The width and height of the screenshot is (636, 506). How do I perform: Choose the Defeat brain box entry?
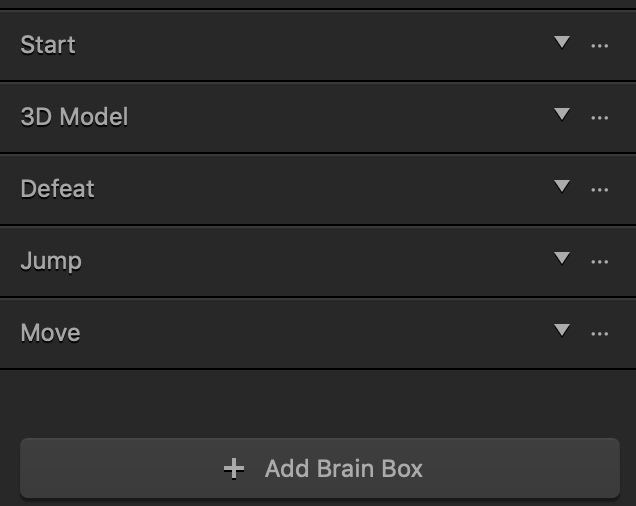[x=57, y=189]
